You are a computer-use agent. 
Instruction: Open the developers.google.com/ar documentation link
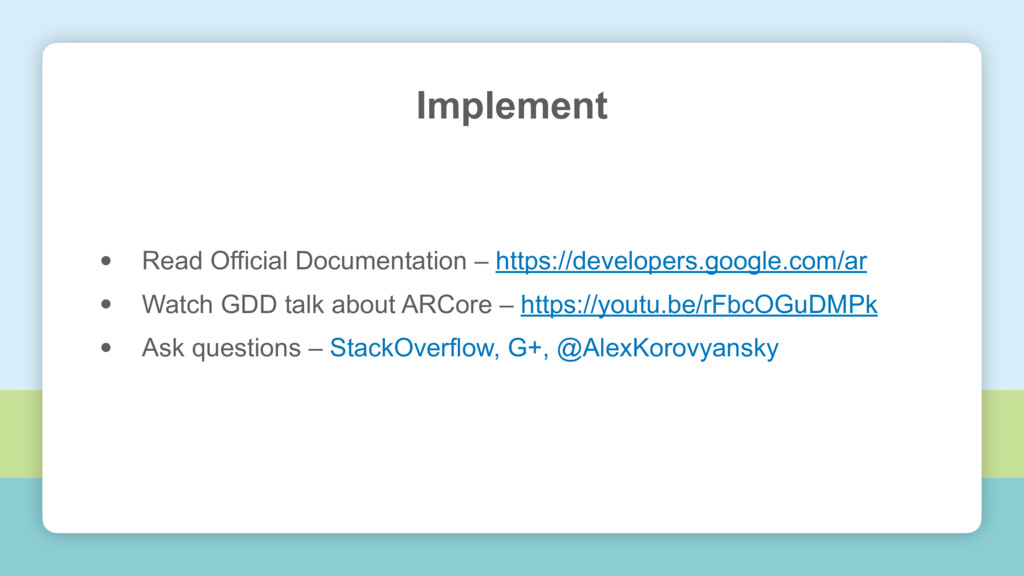(x=681, y=261)
